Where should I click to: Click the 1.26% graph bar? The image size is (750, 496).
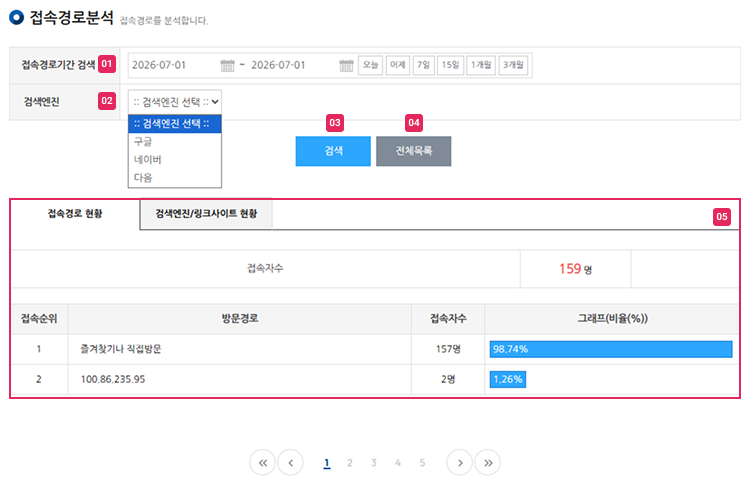(x=508, y=379)
